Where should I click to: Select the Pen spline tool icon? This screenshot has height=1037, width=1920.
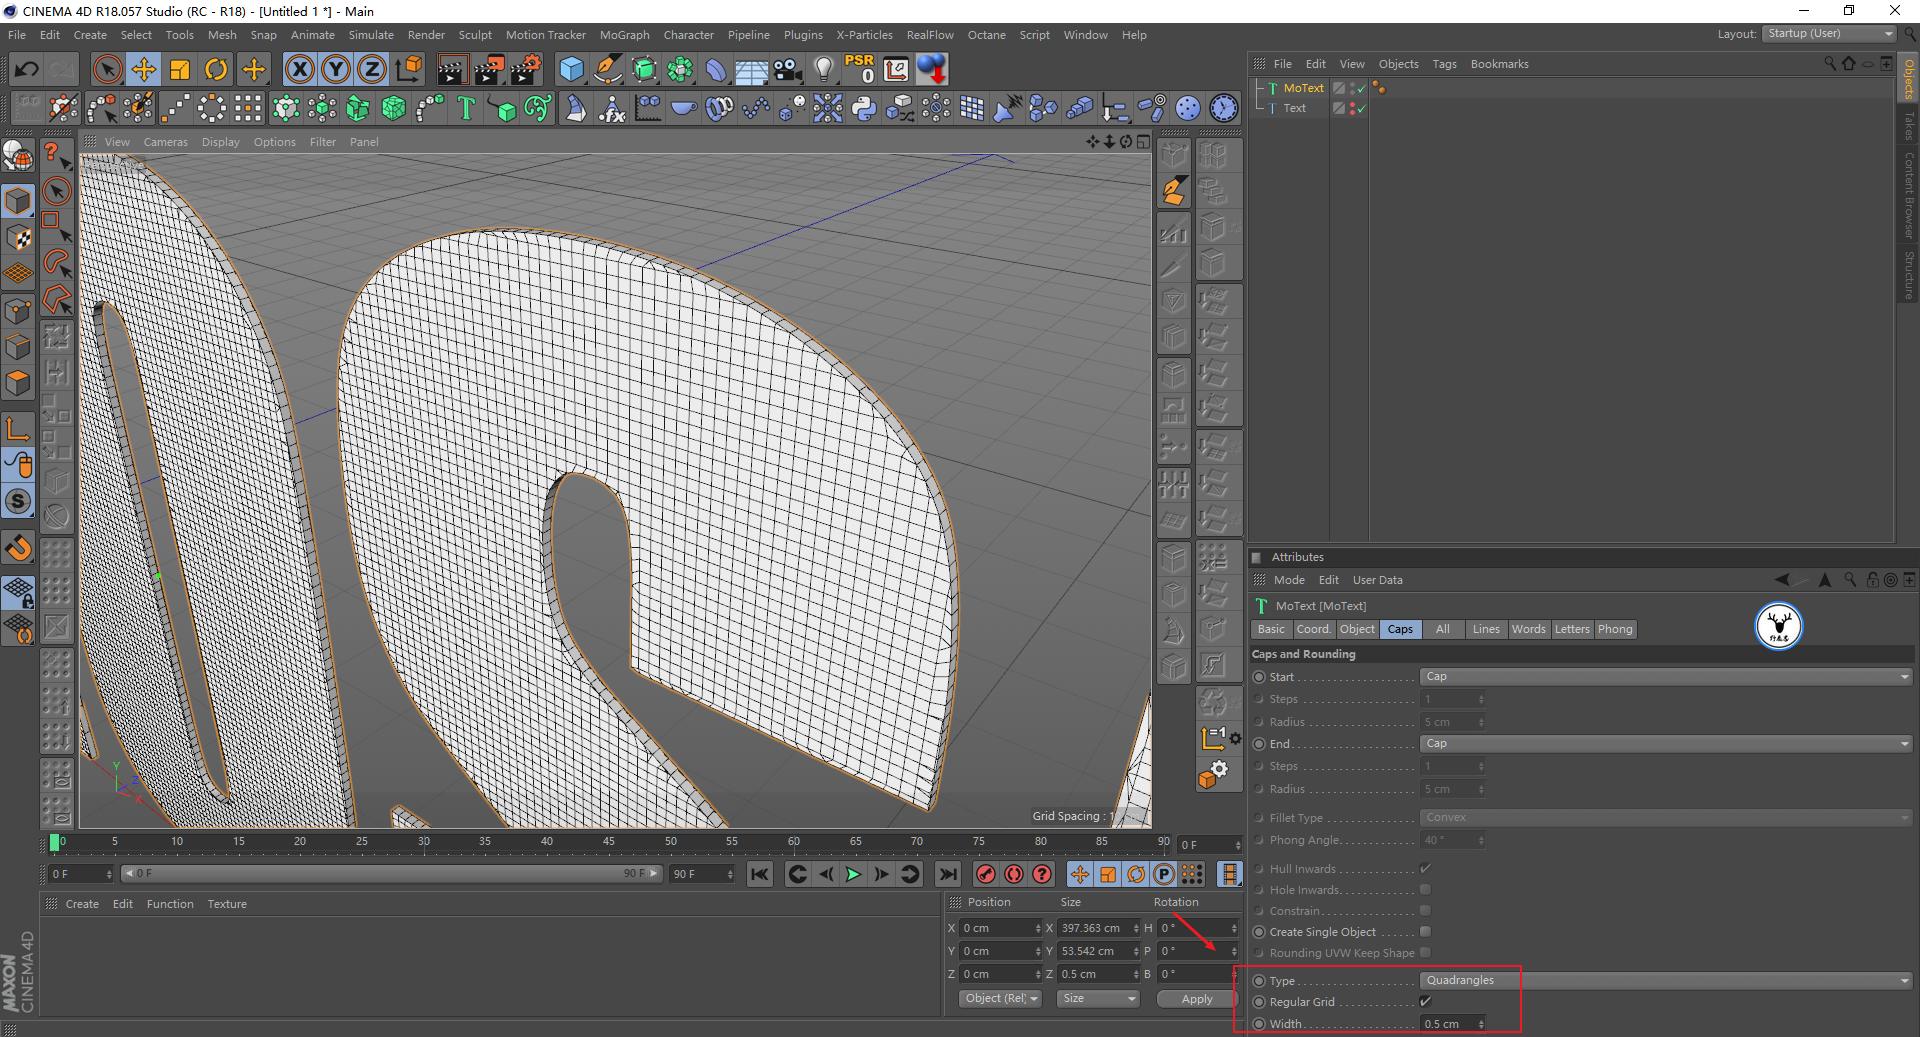(607, 69)
